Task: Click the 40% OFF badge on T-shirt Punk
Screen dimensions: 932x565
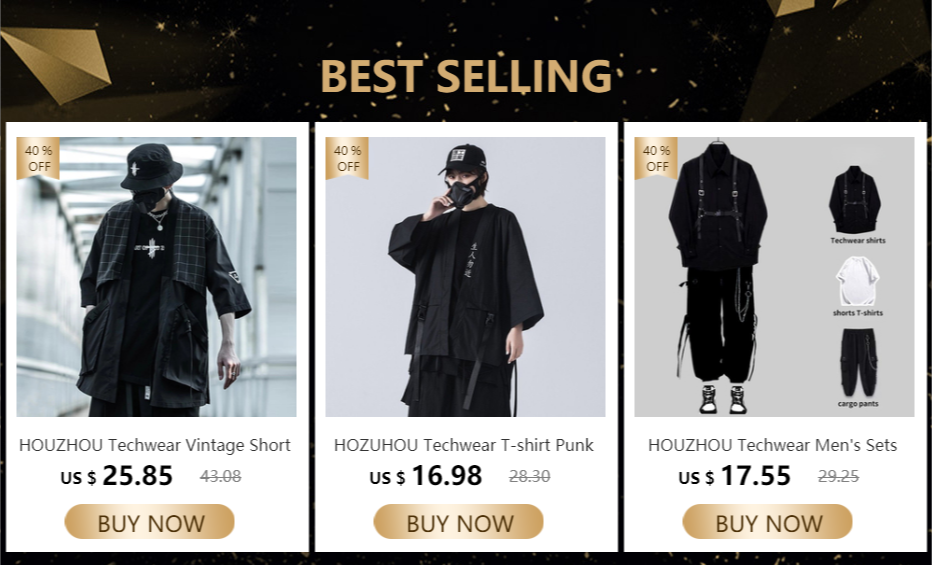Action: [x=347, y=158]
